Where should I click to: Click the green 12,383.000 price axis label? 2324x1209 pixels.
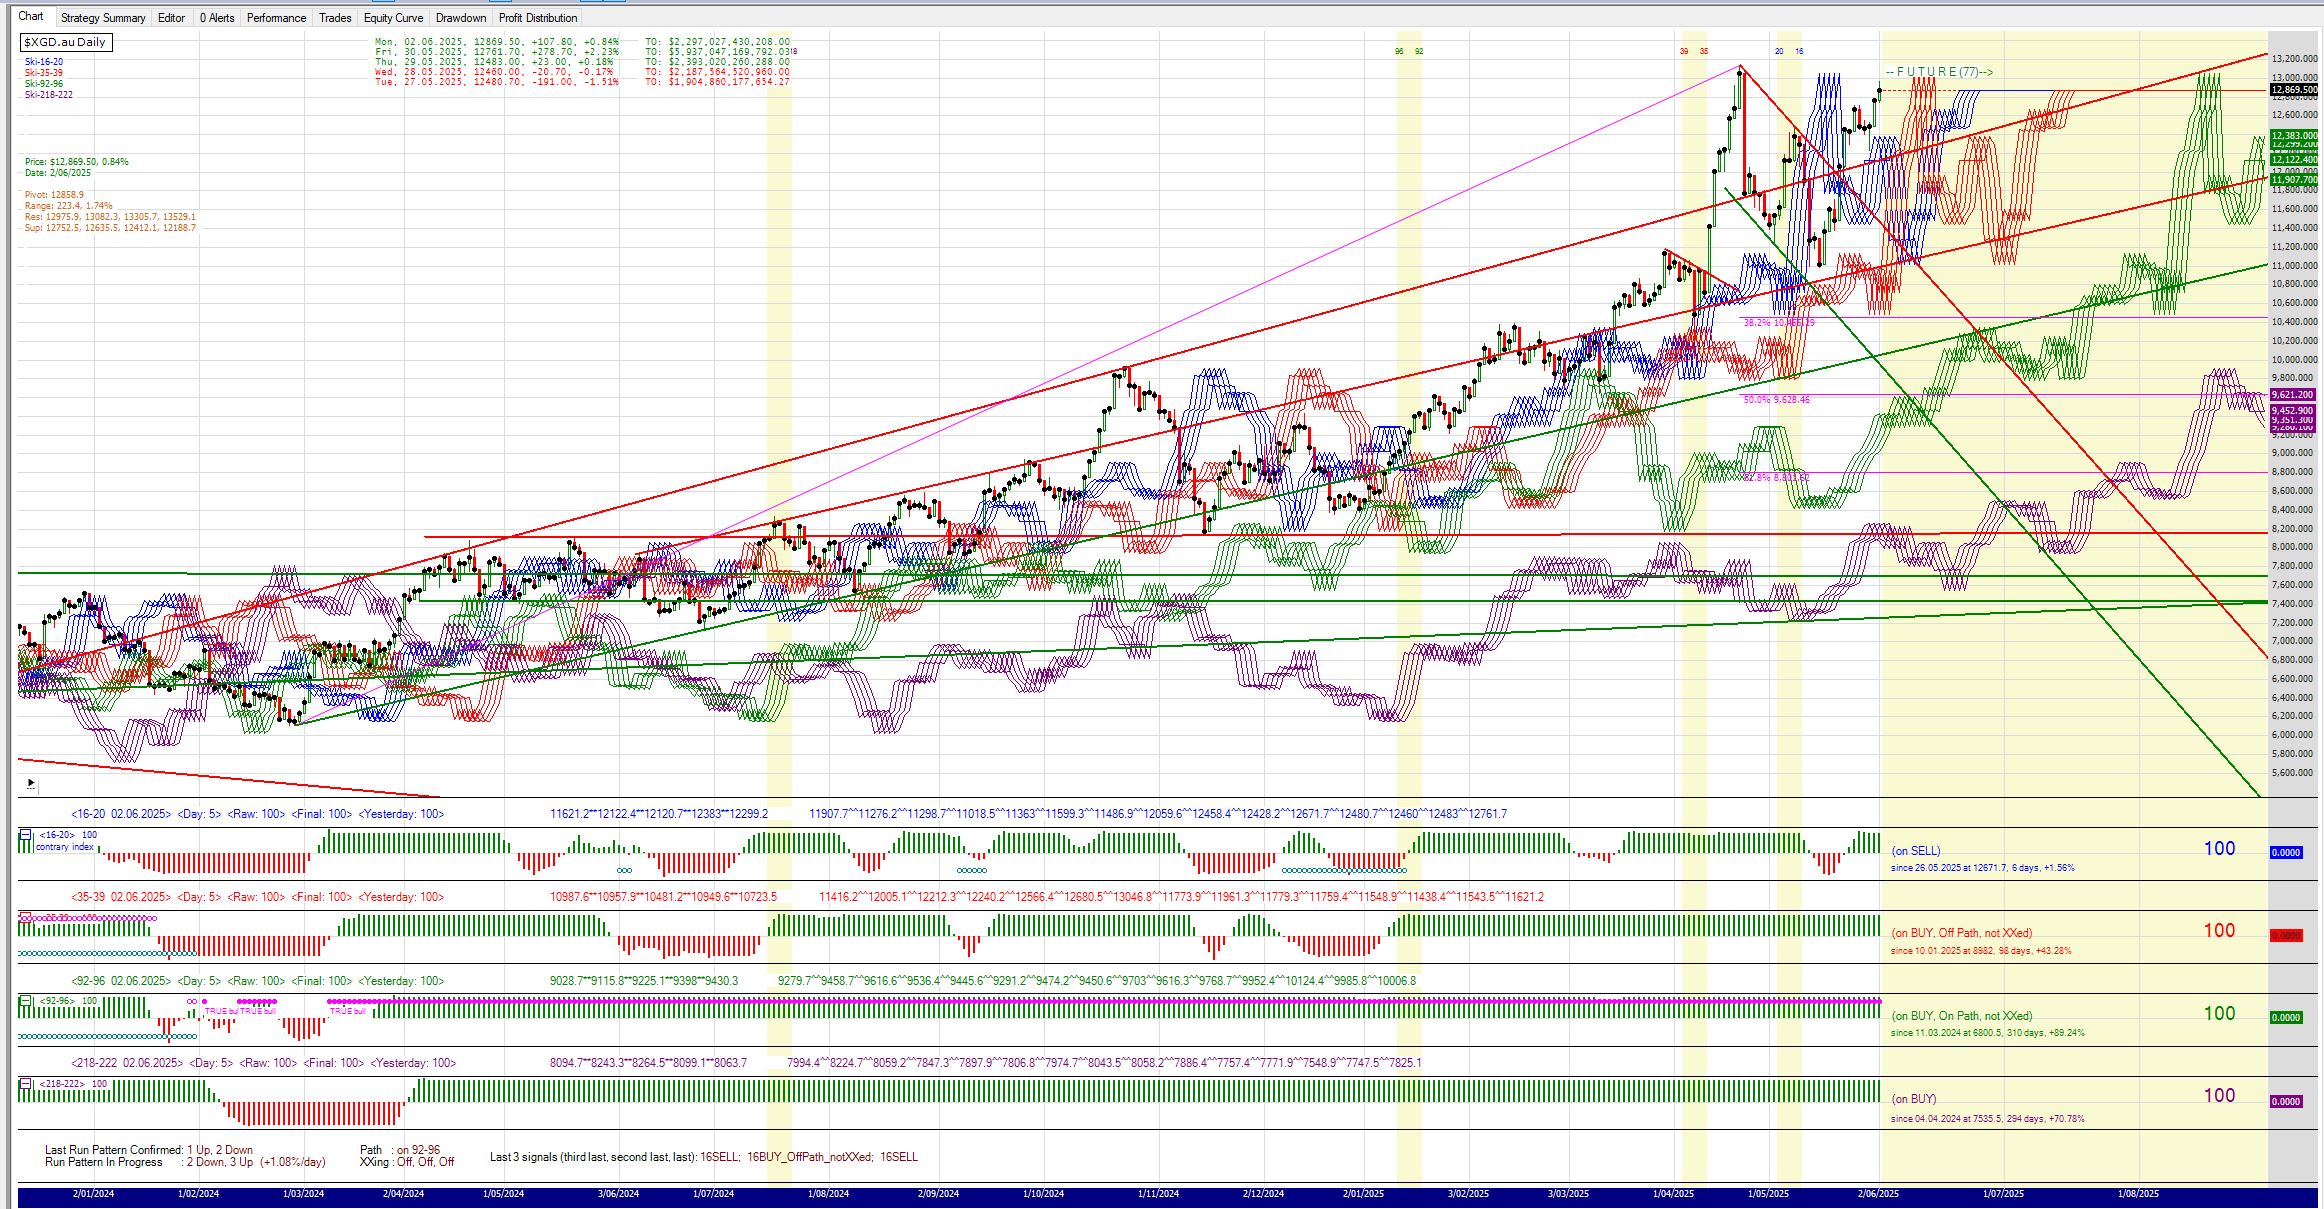click(2294, 135)
